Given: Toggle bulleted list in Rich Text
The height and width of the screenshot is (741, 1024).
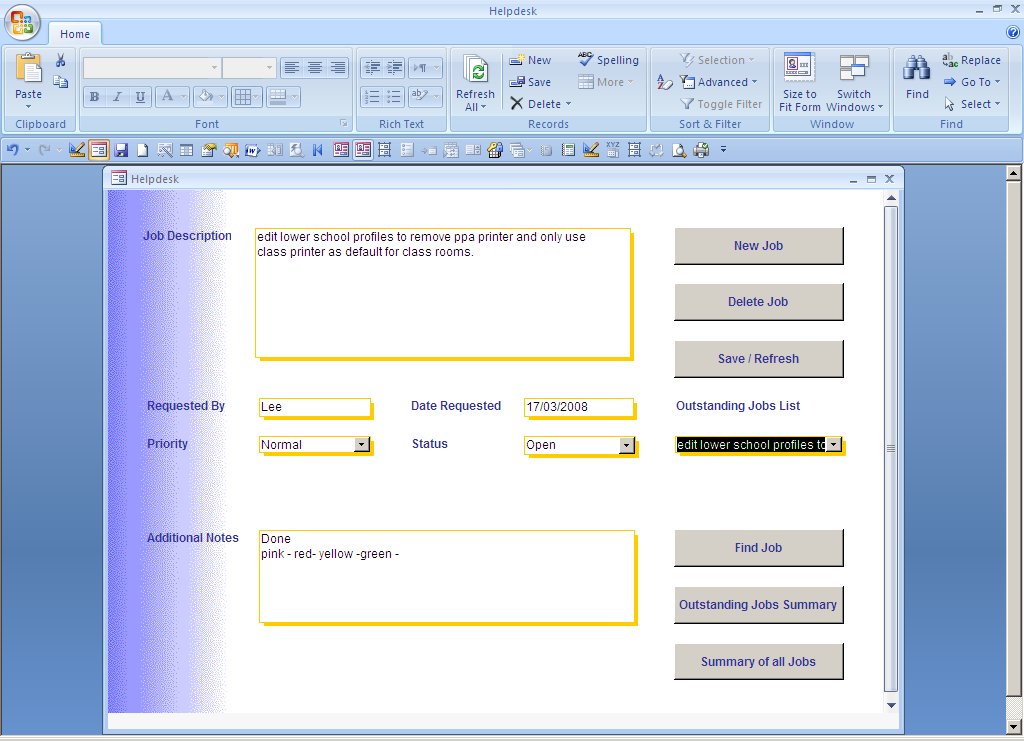Looking at the screenshot, I should (x=394, y=97).
